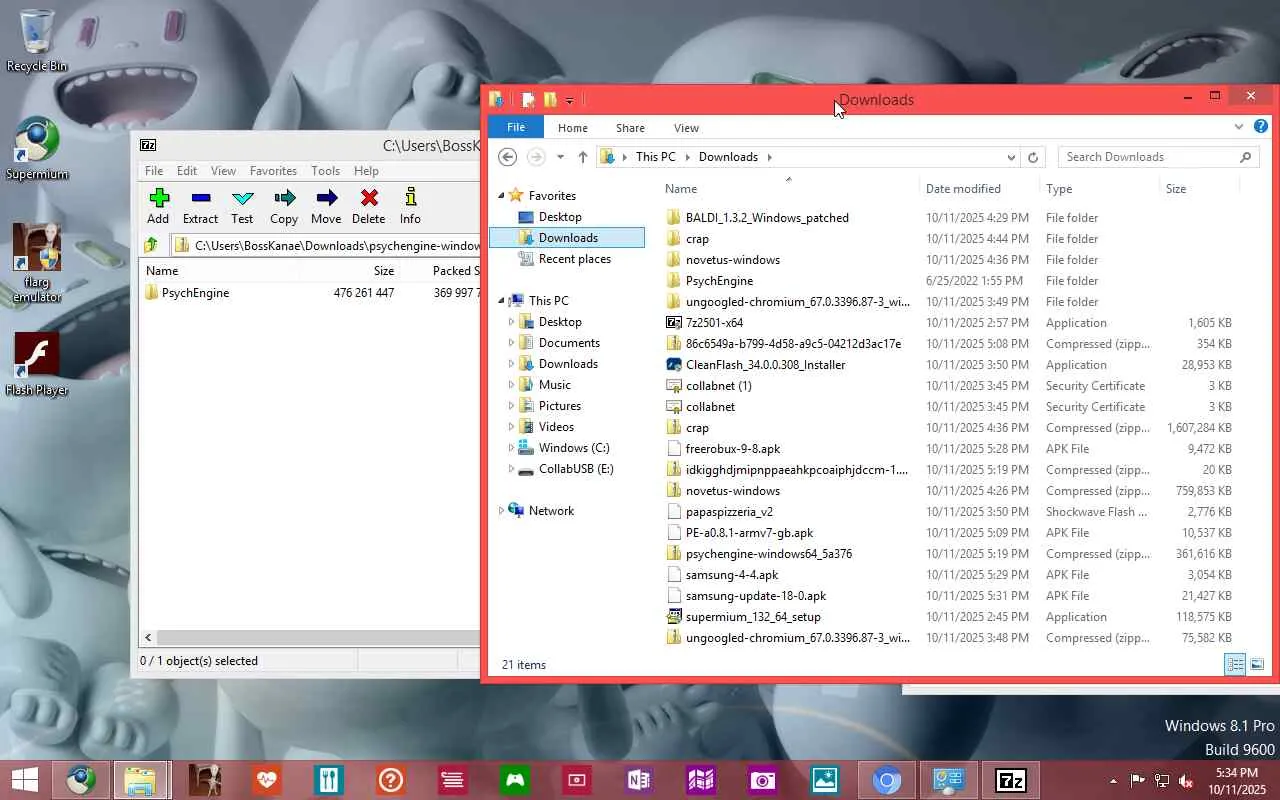Open Action Center flag in system tray

click(1138, 781)
